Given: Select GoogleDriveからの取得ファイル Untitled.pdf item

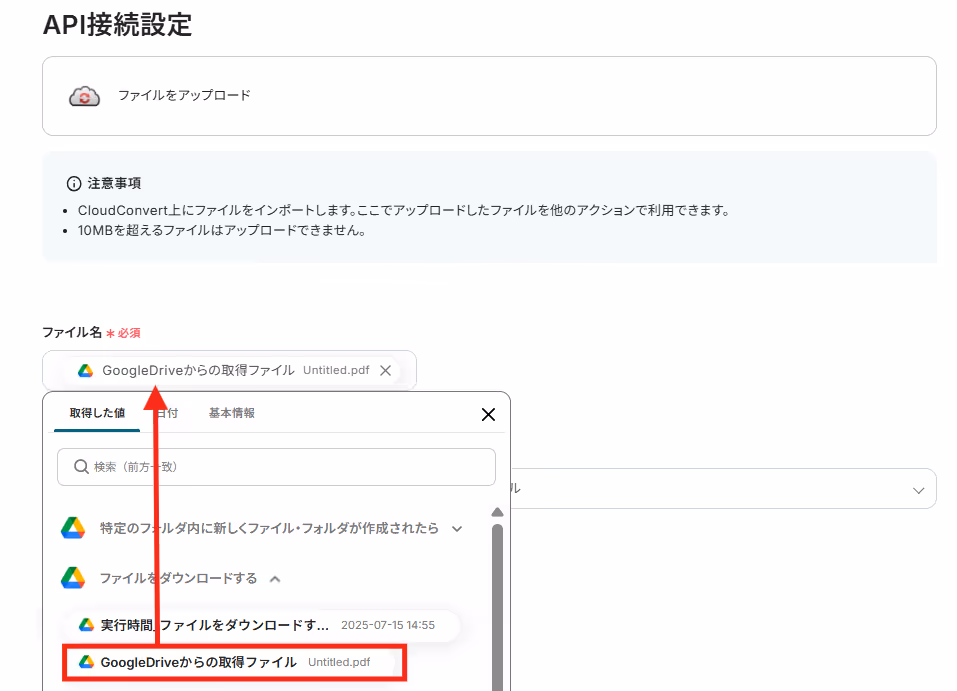Looking at the screenshot, I should (x=235, y=662).
